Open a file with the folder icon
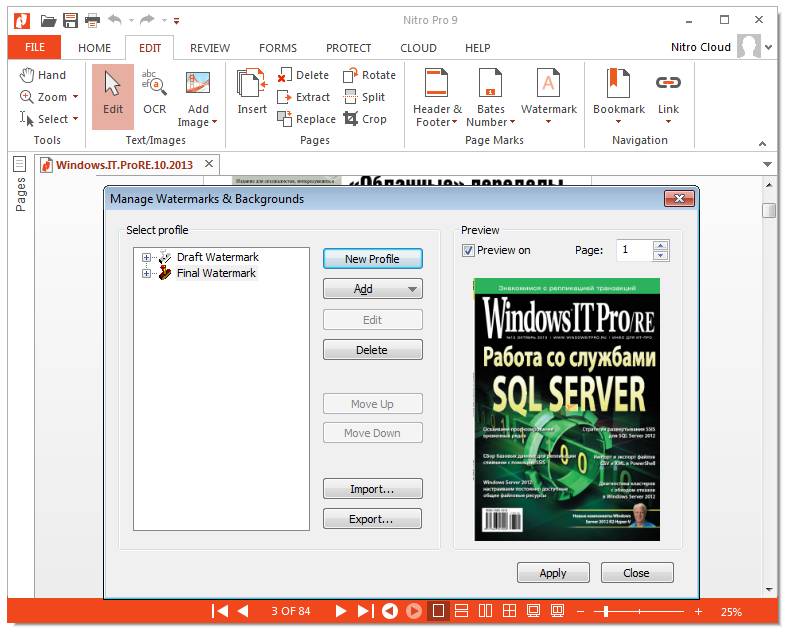The height and width of the screenshot is (635, 786). click(48, 21)
